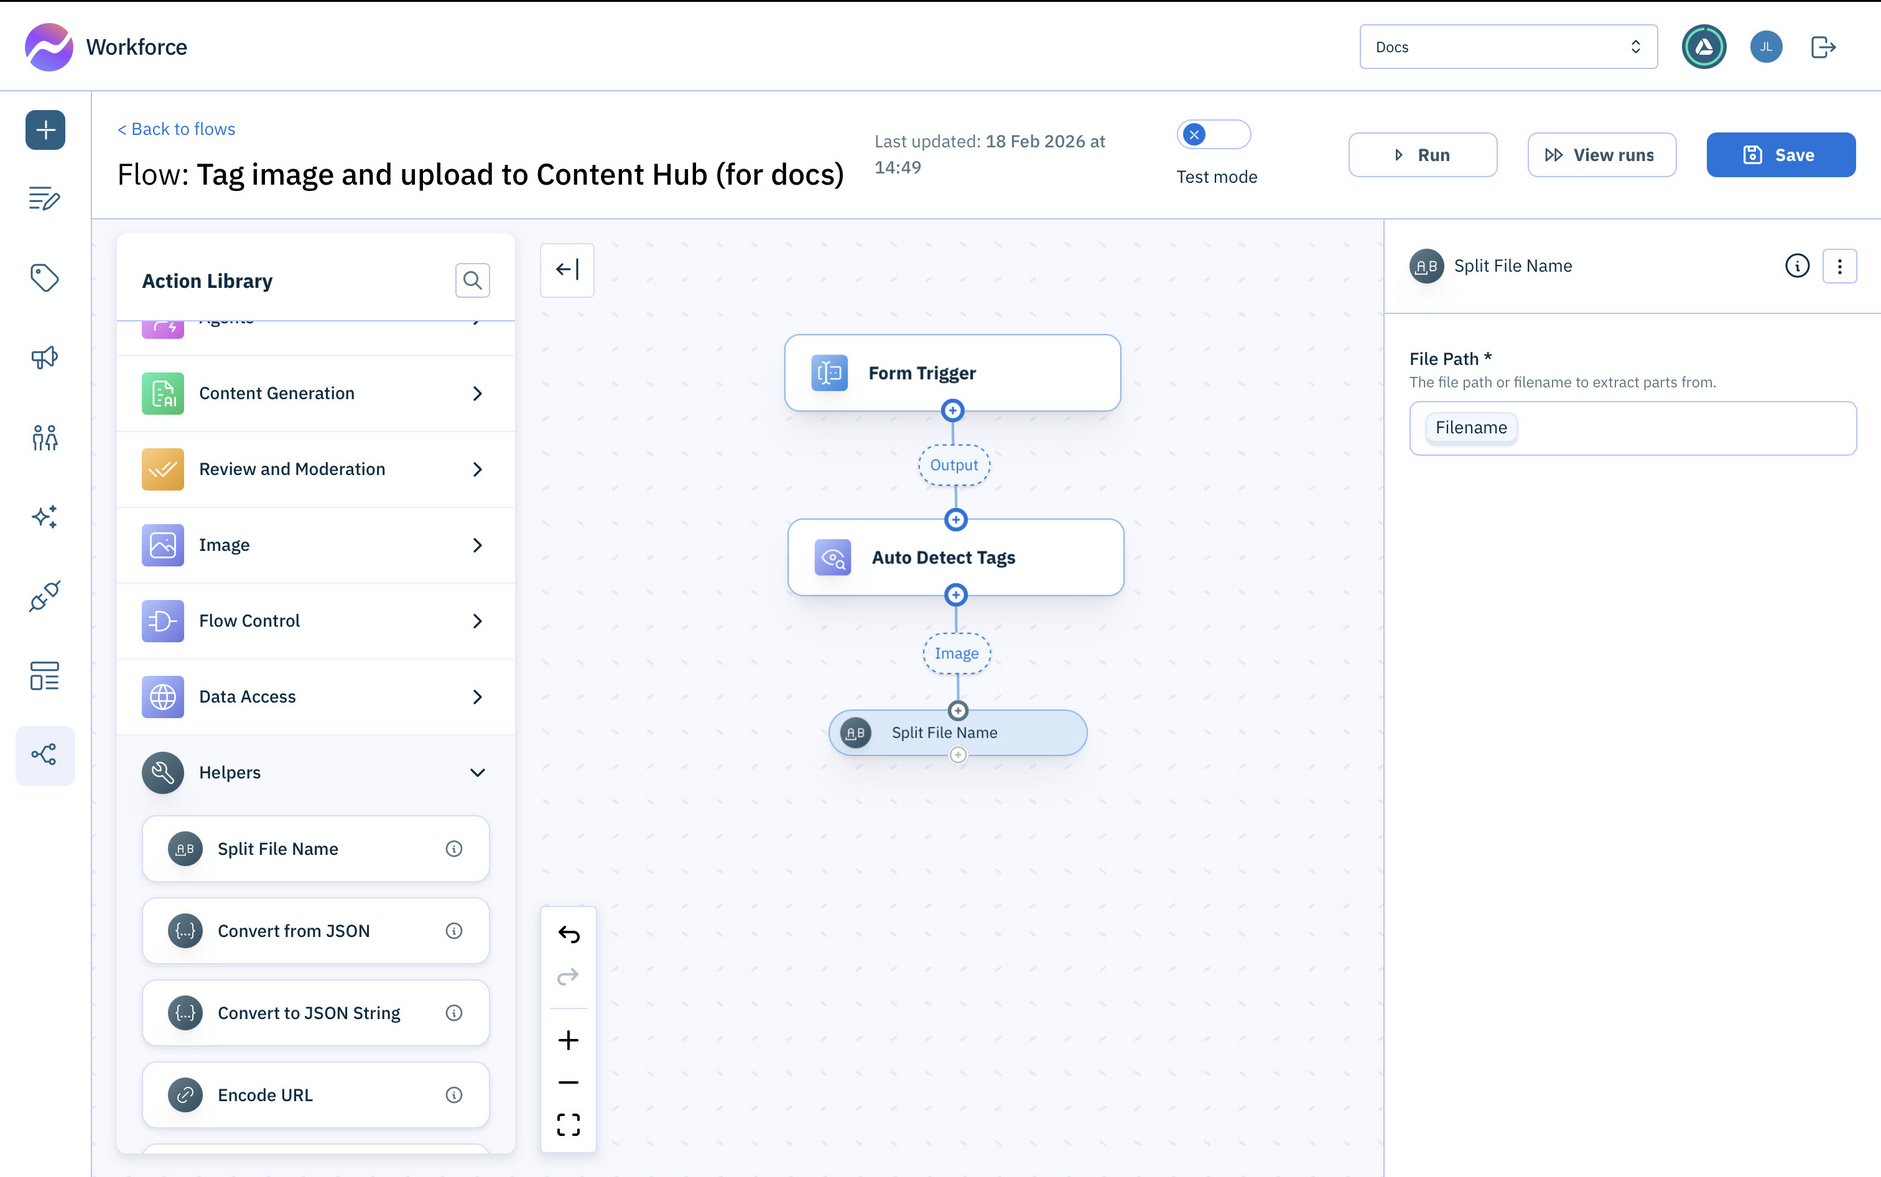Click the people icon in the sidebar
Viewport: 1881px width, 1177px height.
pyautogui.click(x=45, y=437)
